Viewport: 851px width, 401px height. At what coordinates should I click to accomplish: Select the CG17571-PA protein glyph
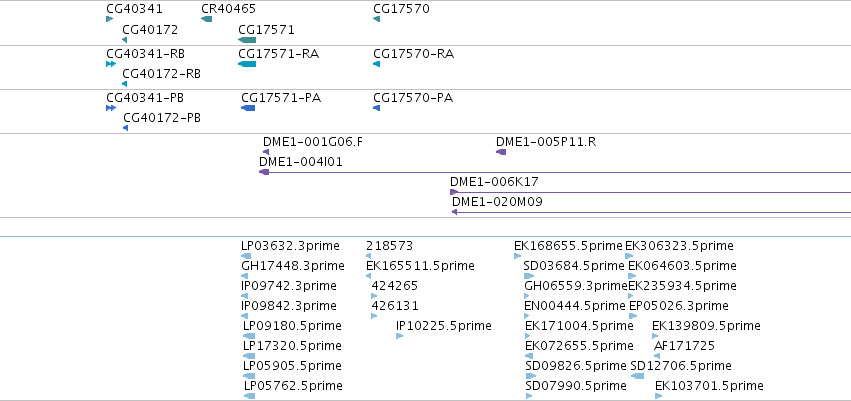click(248, 108)
